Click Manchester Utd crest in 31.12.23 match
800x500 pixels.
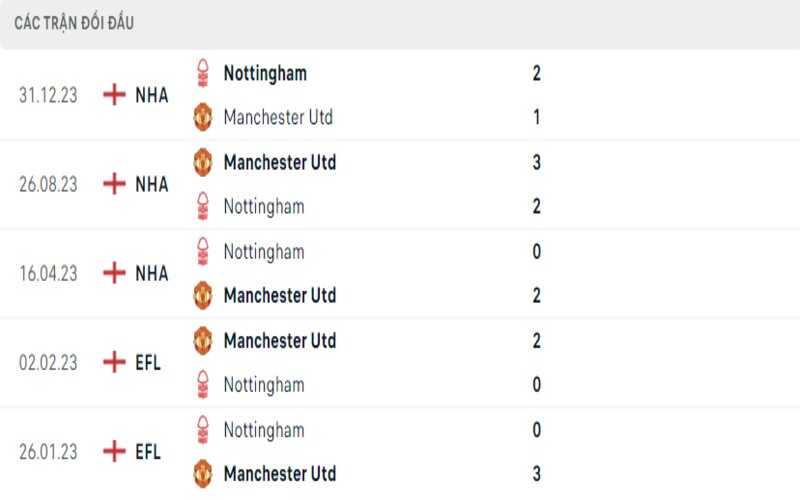pyautogui.click(x=203, y=117)
